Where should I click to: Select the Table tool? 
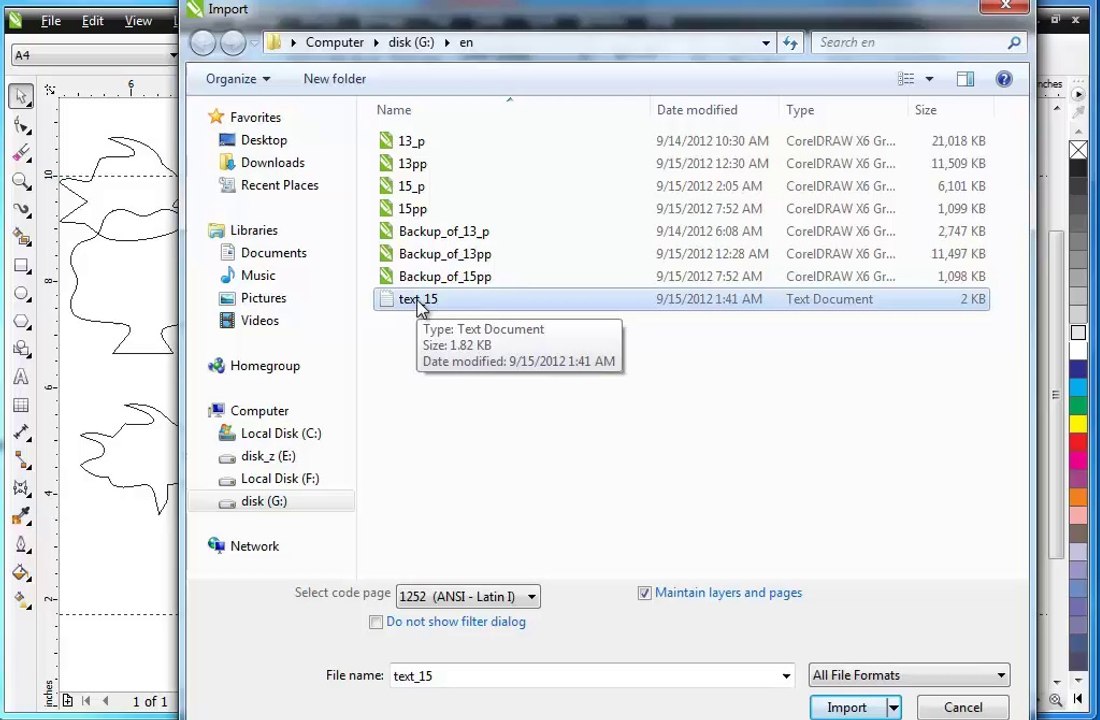pyautogui.click(x=21, y=405)
